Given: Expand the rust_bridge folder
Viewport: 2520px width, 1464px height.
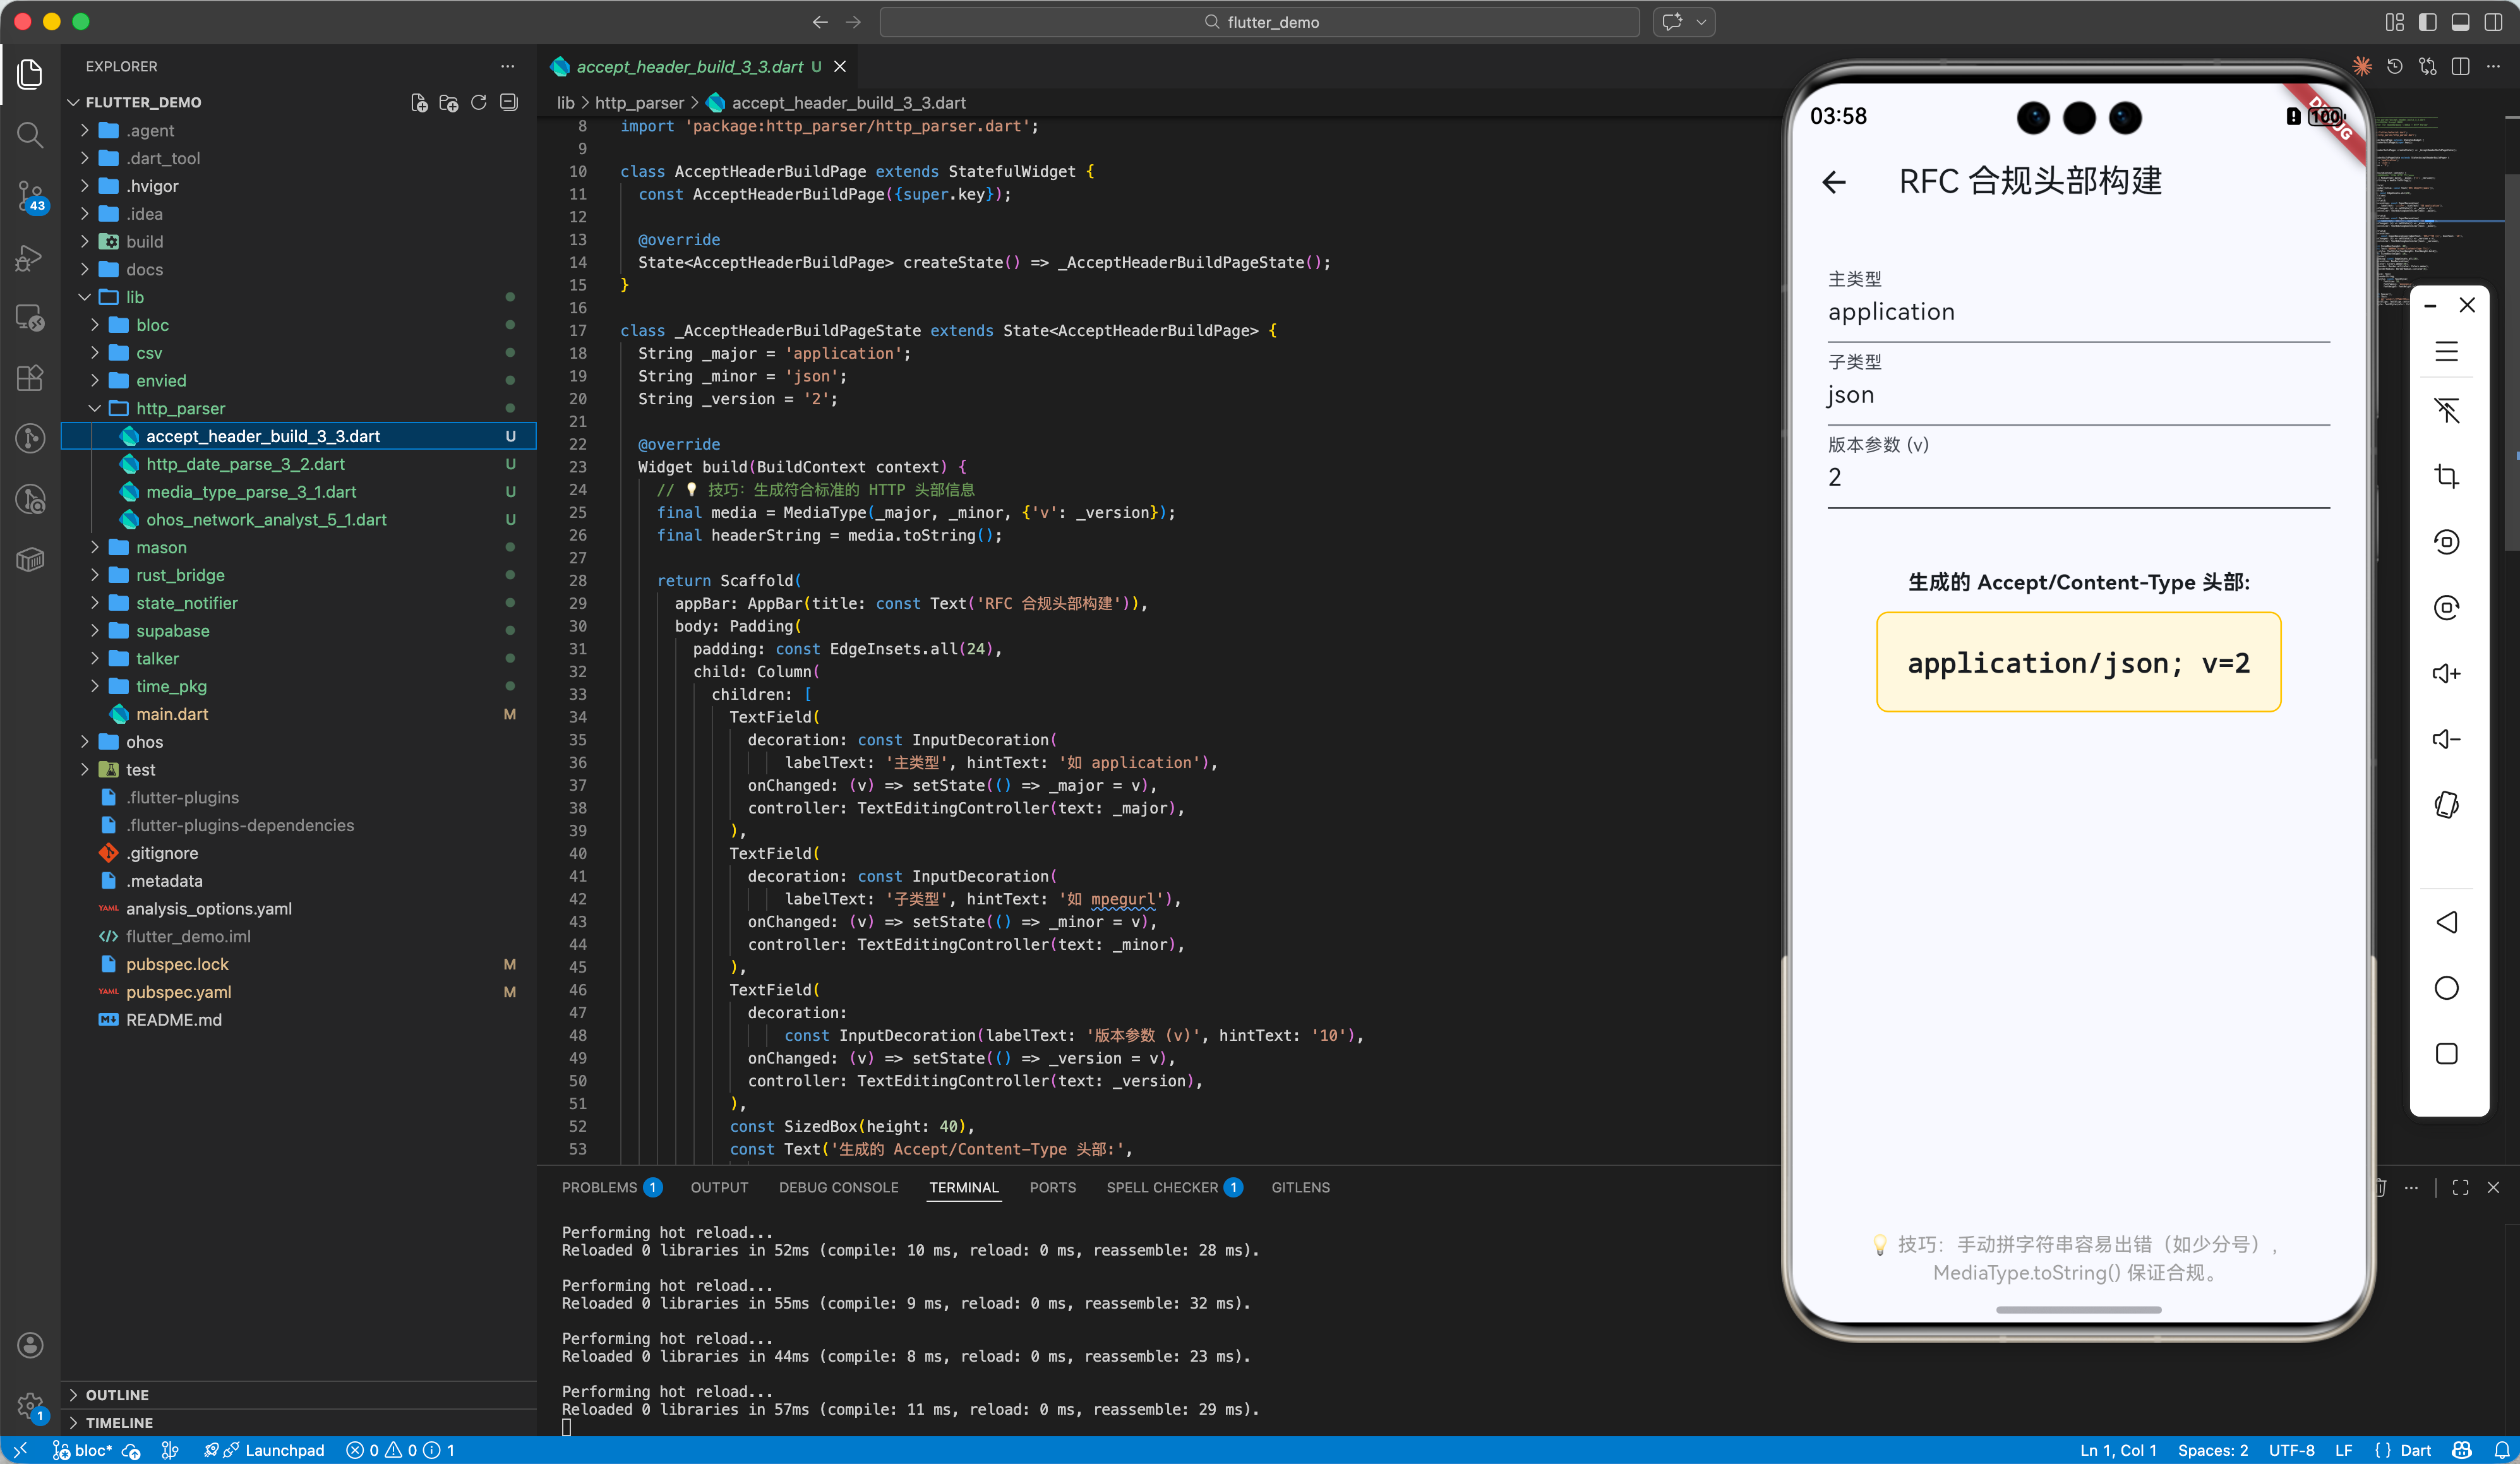Looking at the screenshot, I should [180, 575].
